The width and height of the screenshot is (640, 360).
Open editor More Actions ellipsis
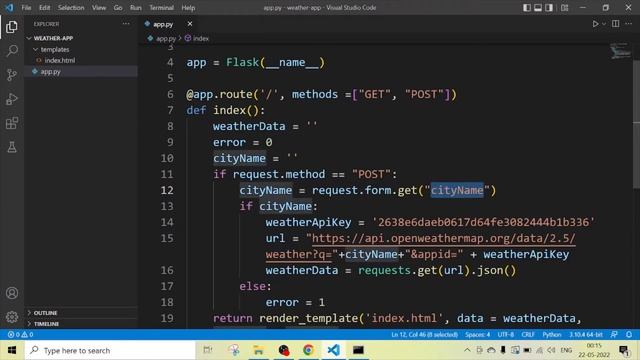click(628, 24)
